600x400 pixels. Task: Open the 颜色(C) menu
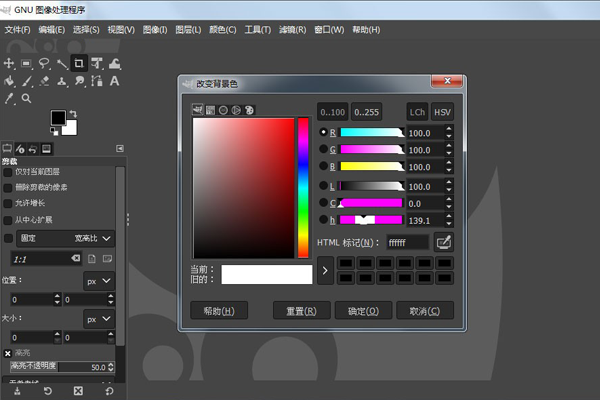point(223,30)
